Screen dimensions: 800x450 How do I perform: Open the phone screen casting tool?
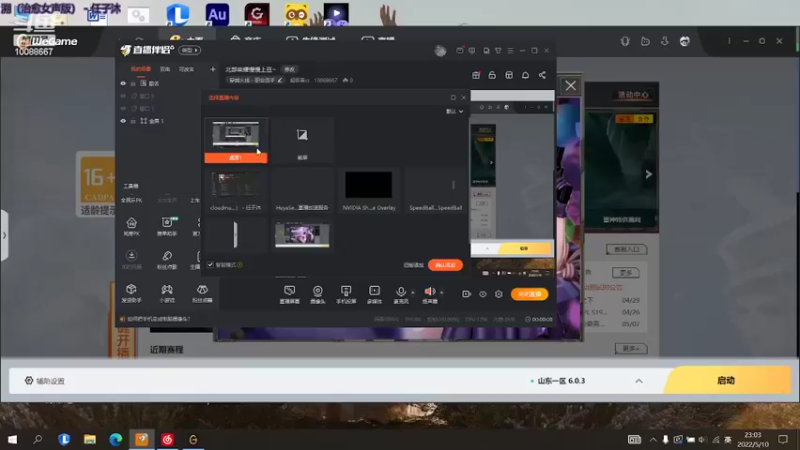(346, 294)
